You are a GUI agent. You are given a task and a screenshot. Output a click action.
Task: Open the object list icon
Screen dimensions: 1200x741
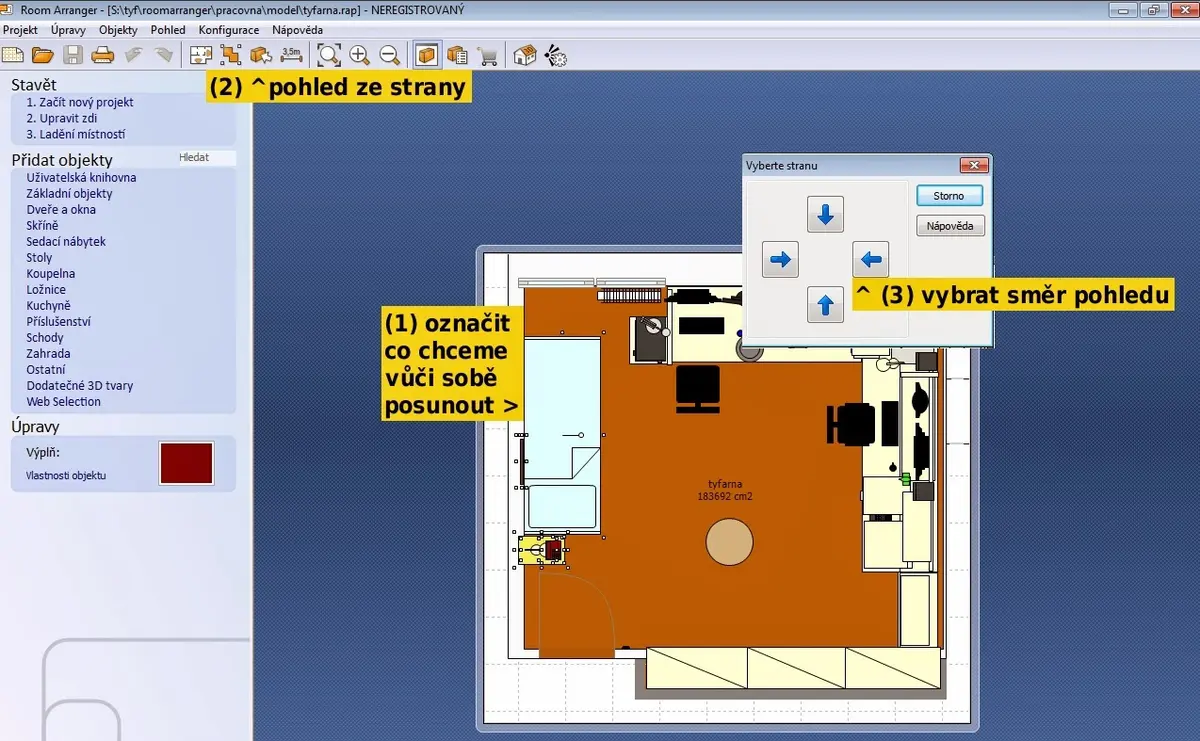(x=458, y=55)
